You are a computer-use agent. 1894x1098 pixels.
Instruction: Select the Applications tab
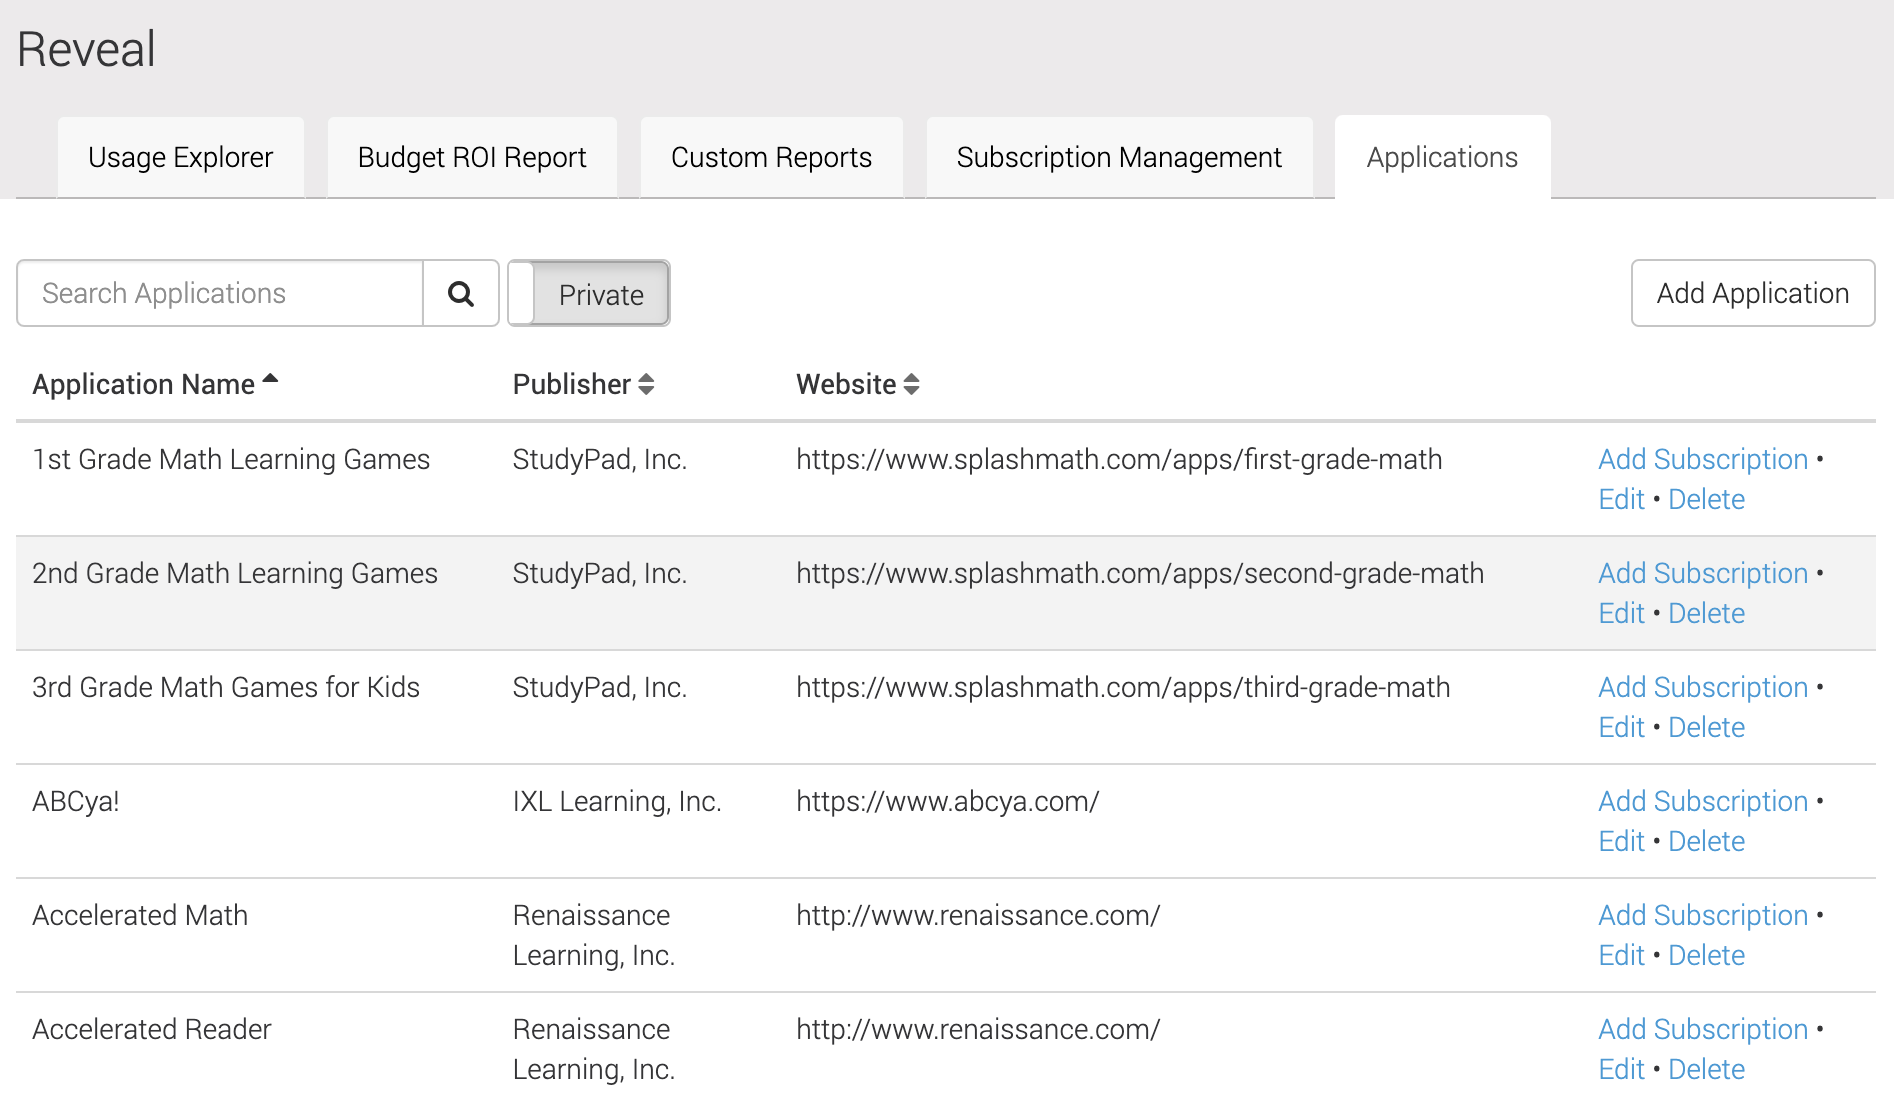(1442, 157)
